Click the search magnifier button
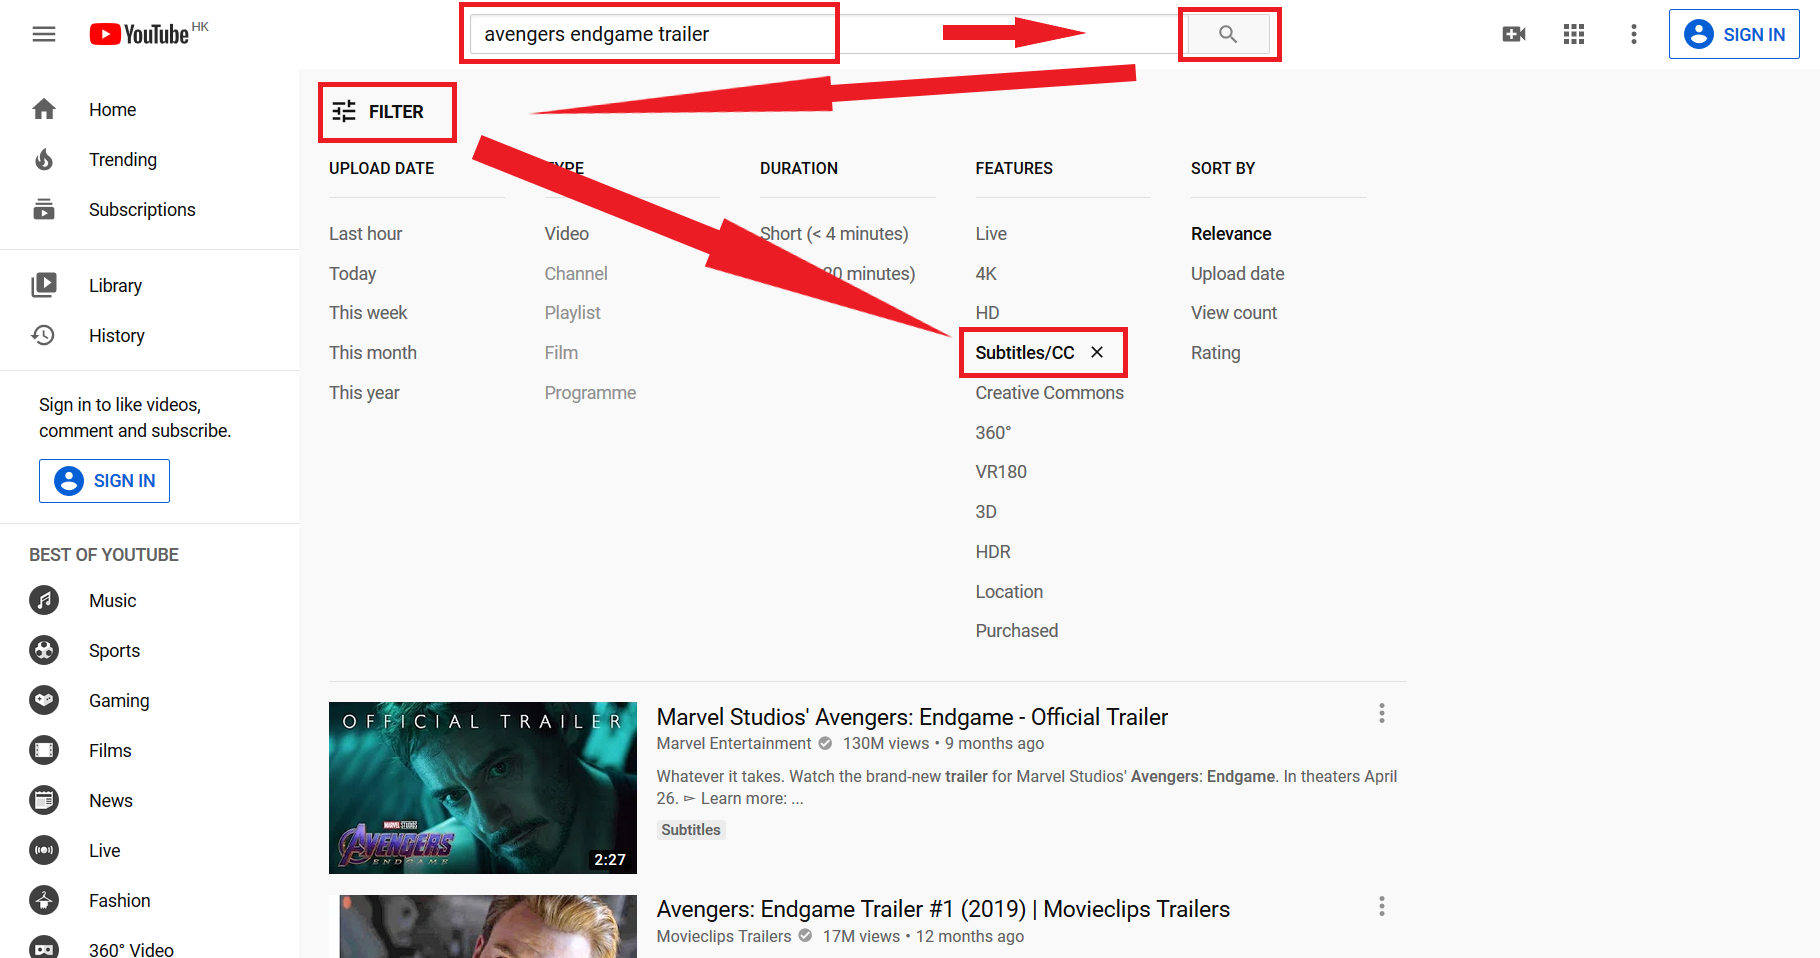This screenshot has height=958, width=1820. coord(1228,34)
